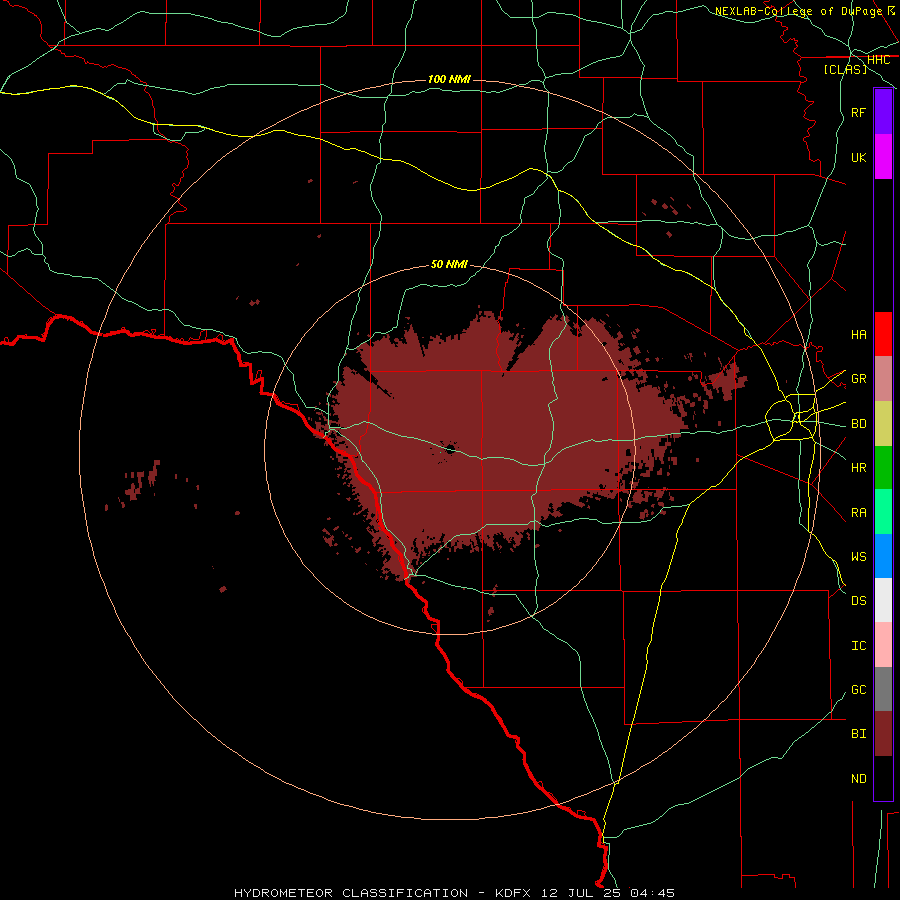
Task: Click the BI legend label
Action: pos(858,734)
